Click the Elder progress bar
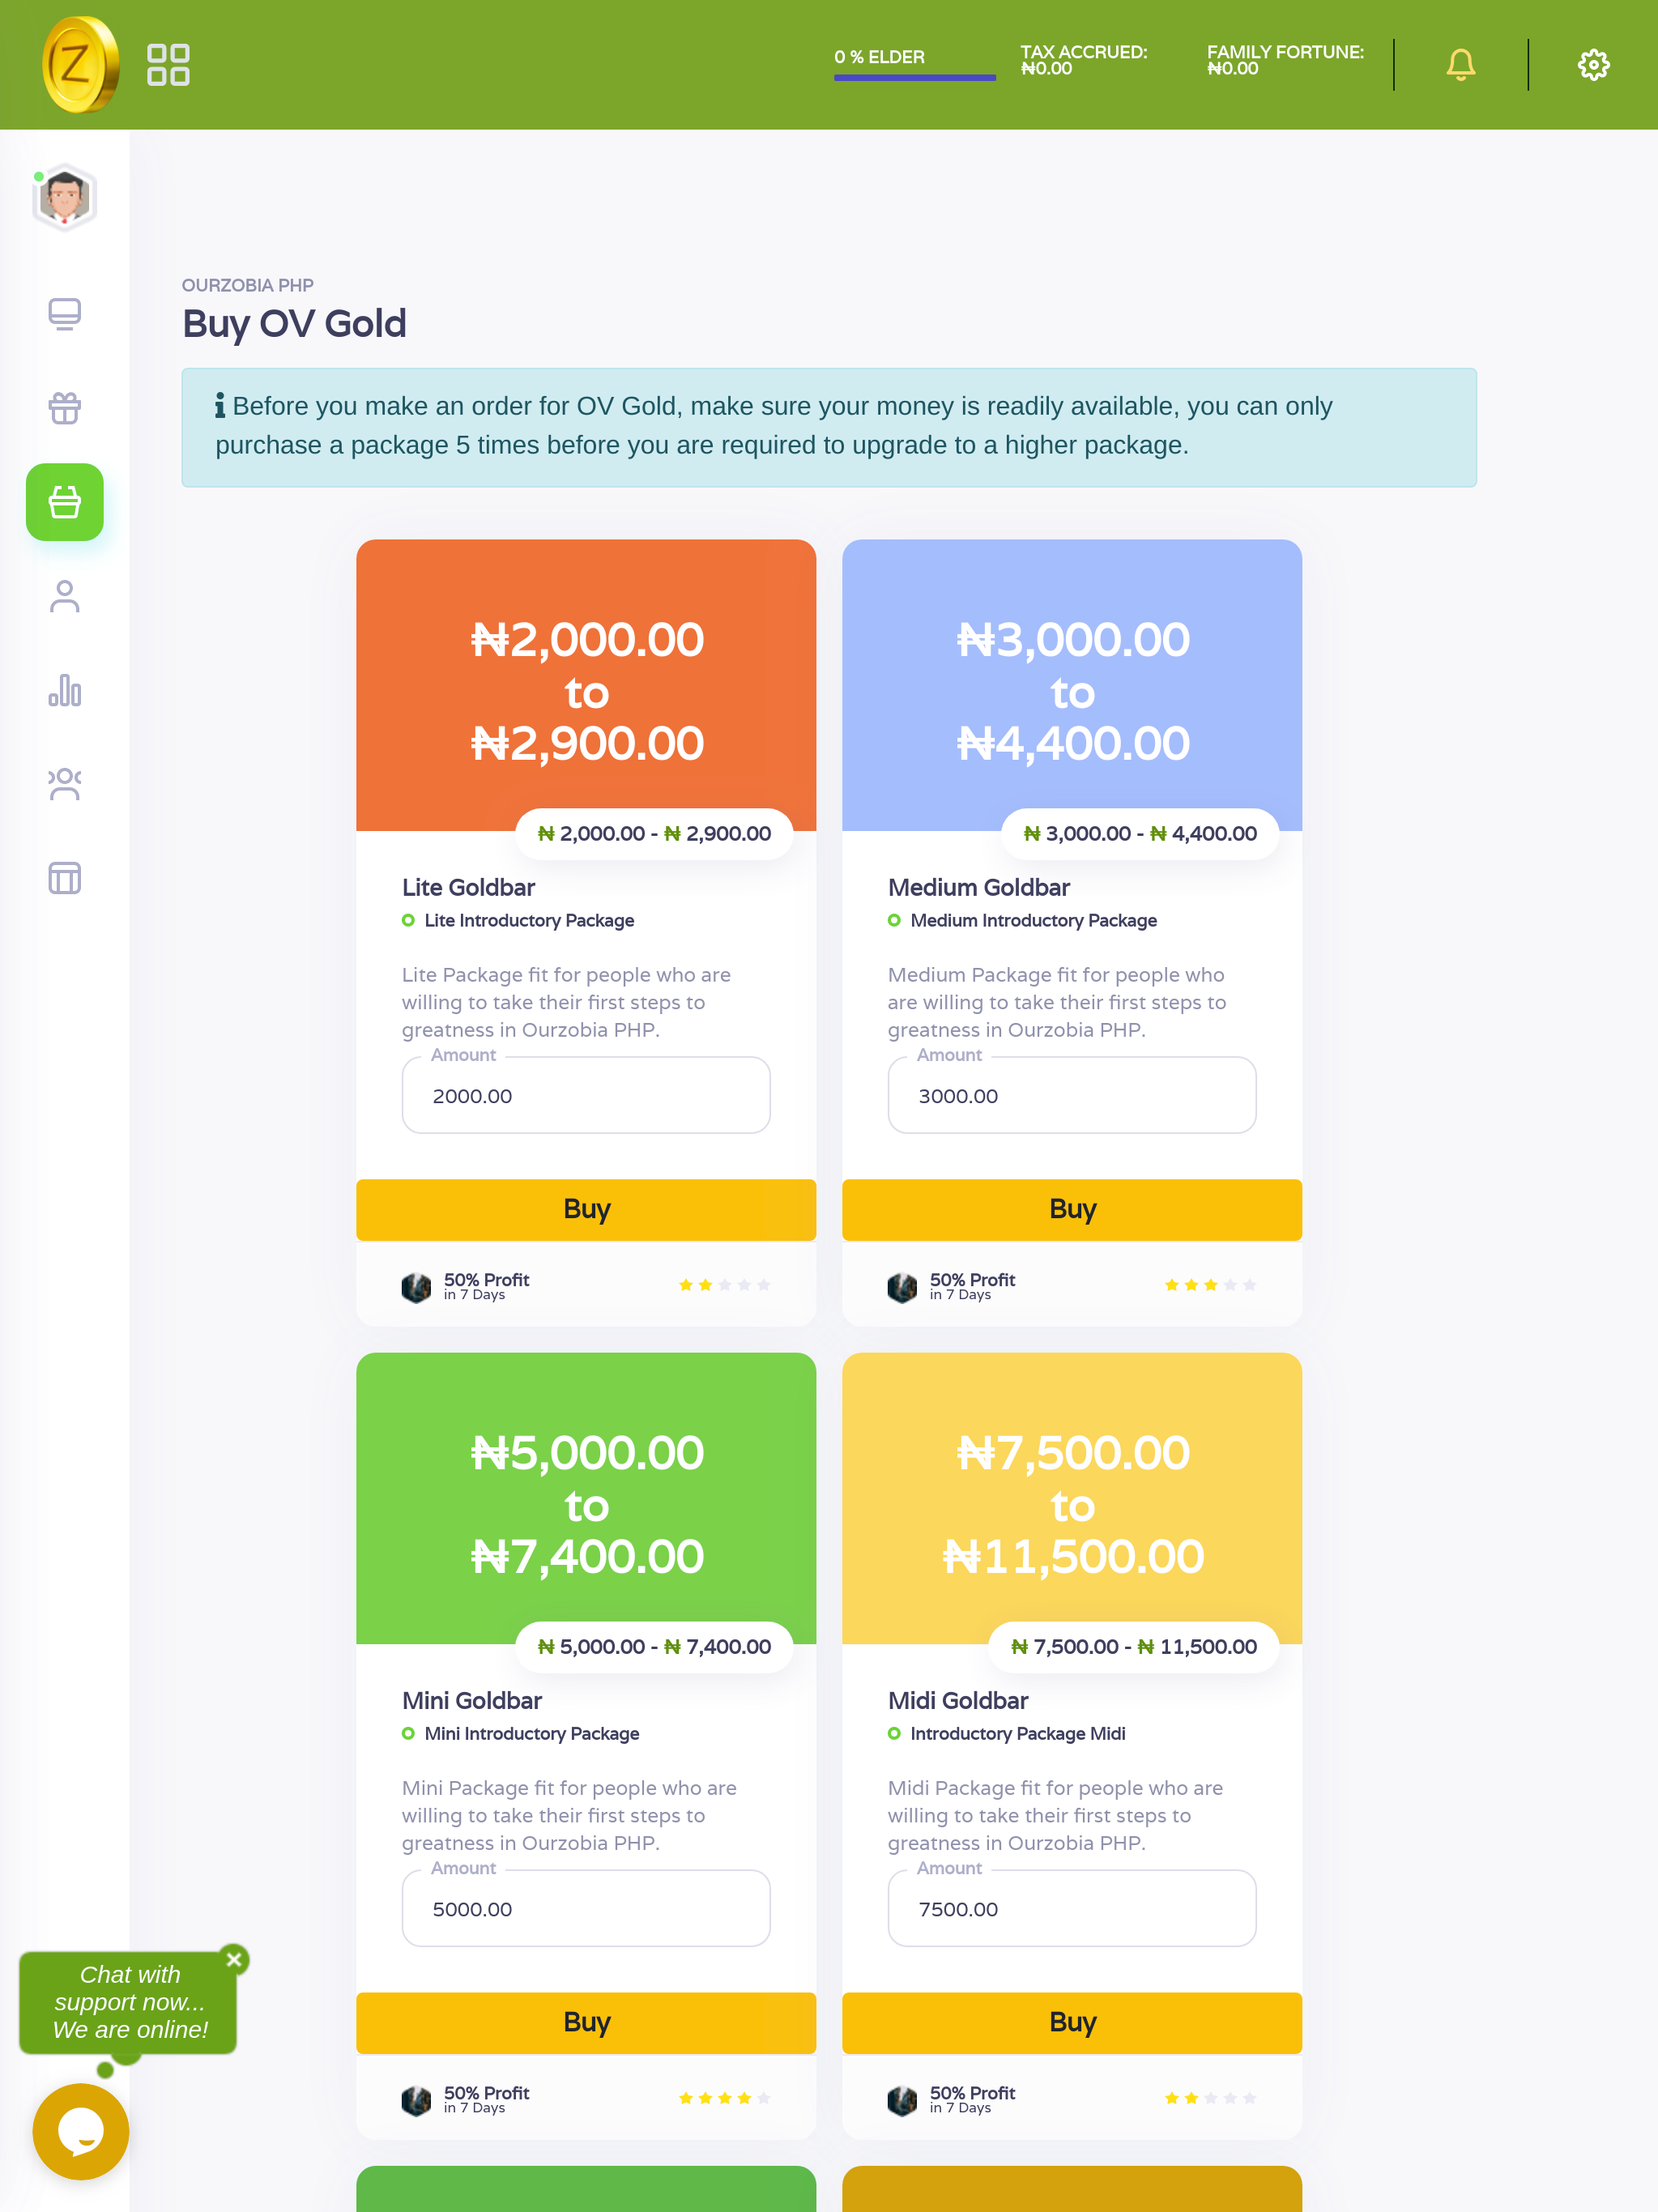Image resolution: width=1658 pixels, height=2212 pixels. click(x=915, y=77)
